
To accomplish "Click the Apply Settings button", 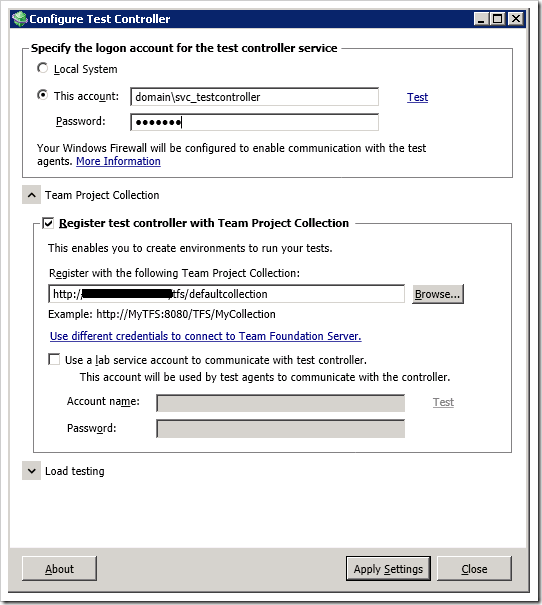I will click(x=388, y=569).
